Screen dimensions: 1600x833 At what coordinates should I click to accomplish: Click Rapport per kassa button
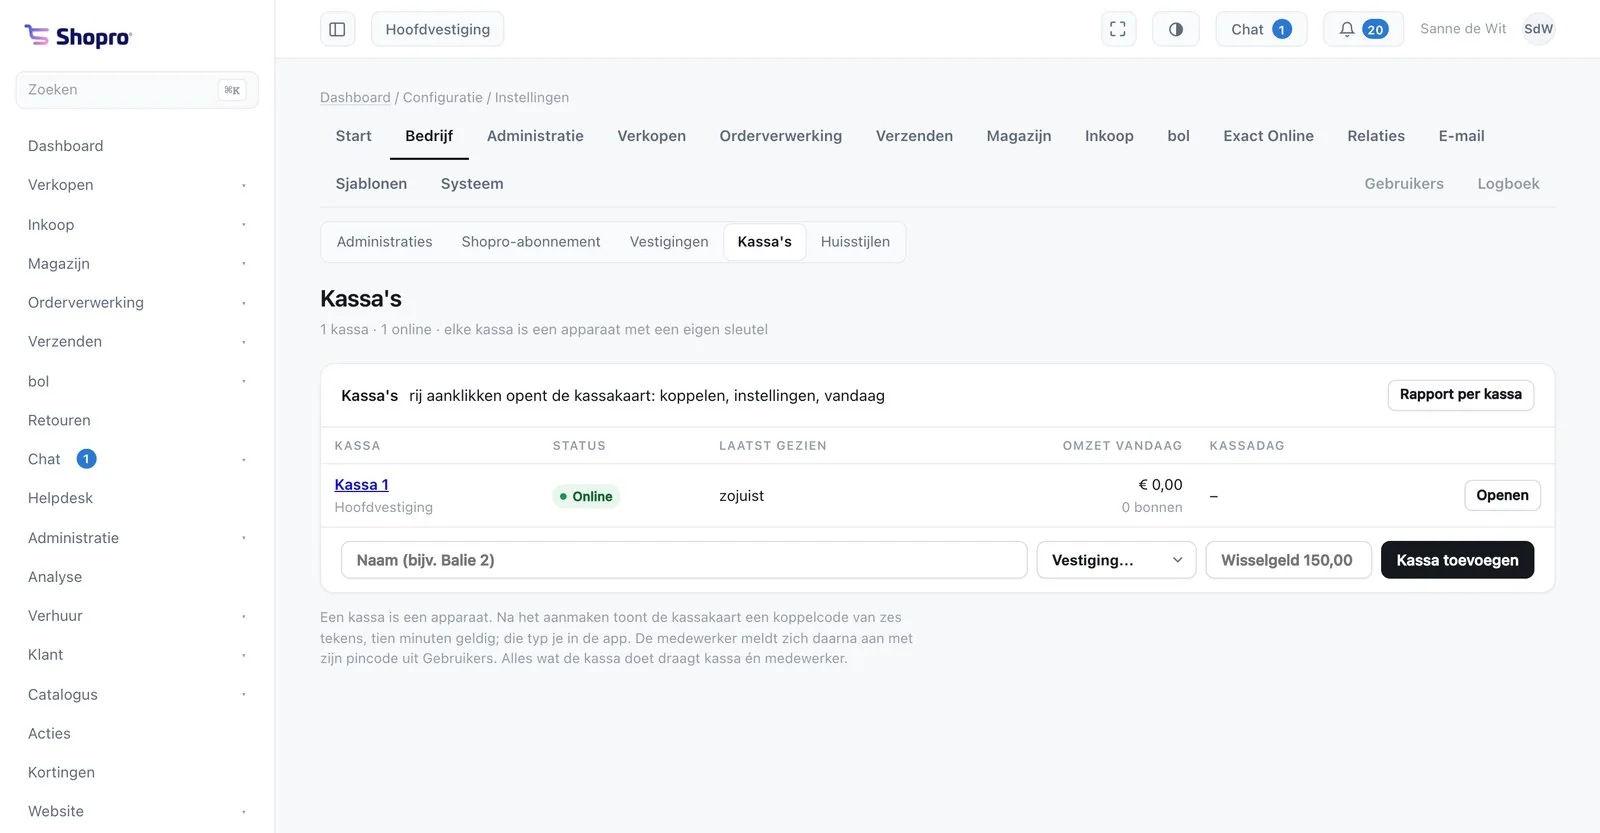coord(1460,395)
